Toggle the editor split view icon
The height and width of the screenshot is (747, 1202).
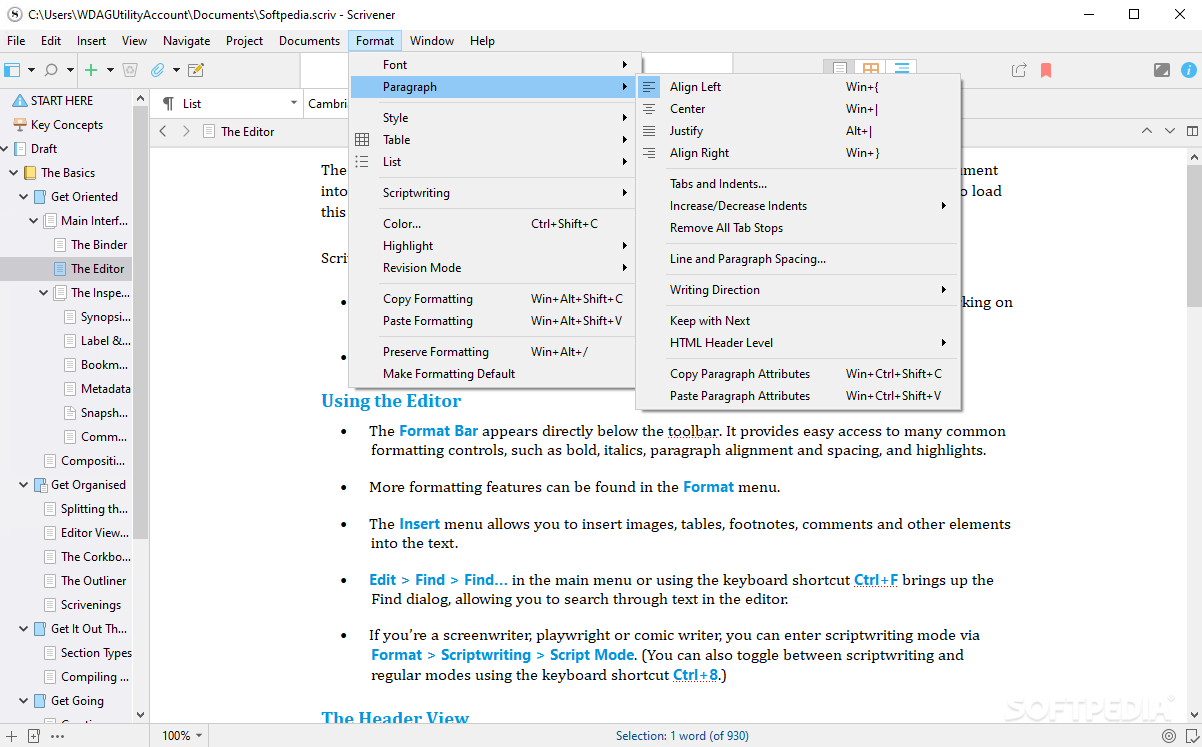pos(1192,131)
